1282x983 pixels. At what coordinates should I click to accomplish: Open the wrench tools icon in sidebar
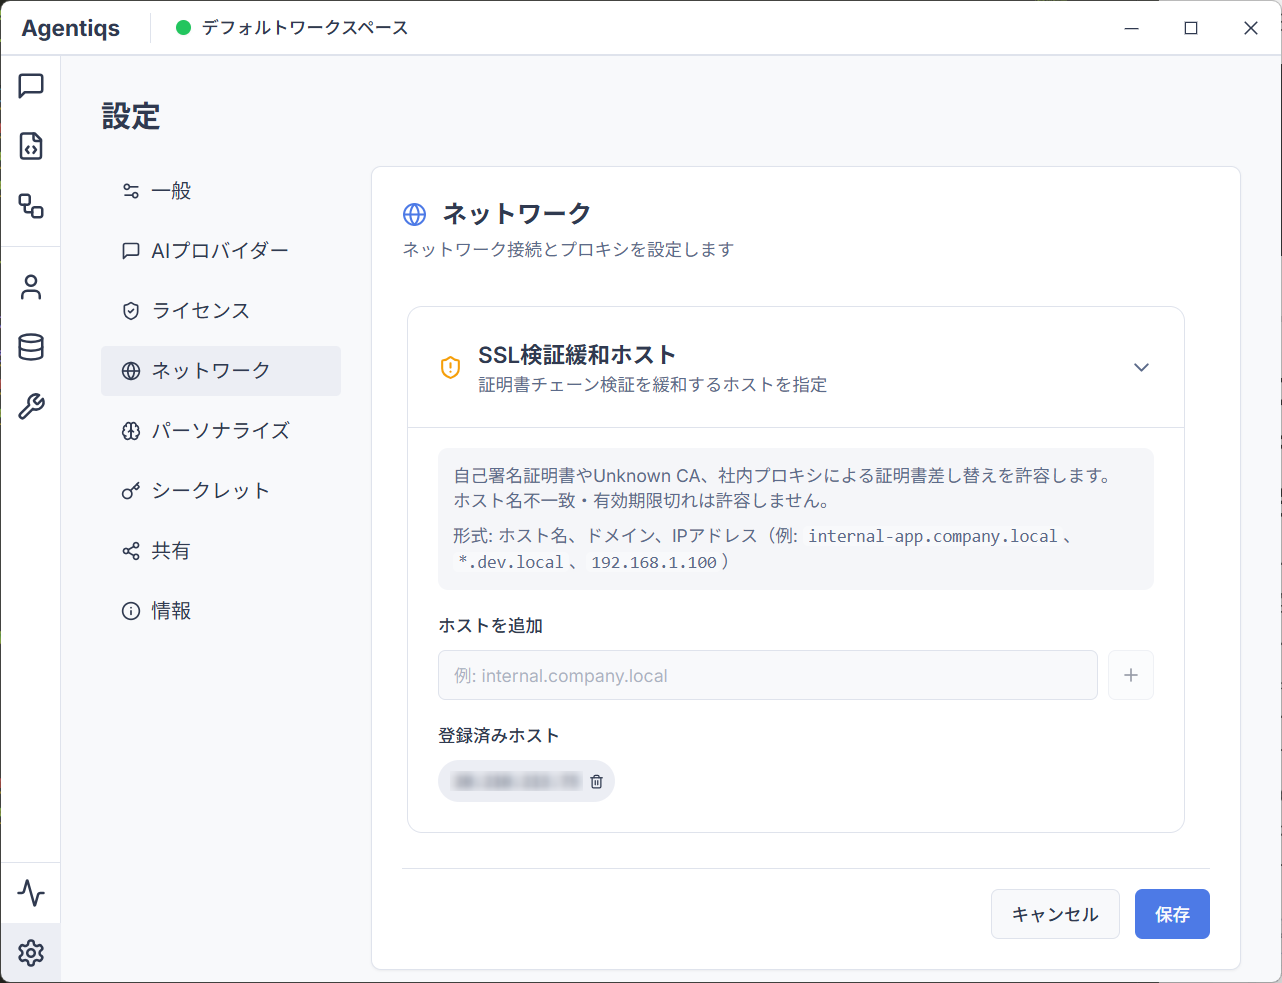[x=31, y=407]
